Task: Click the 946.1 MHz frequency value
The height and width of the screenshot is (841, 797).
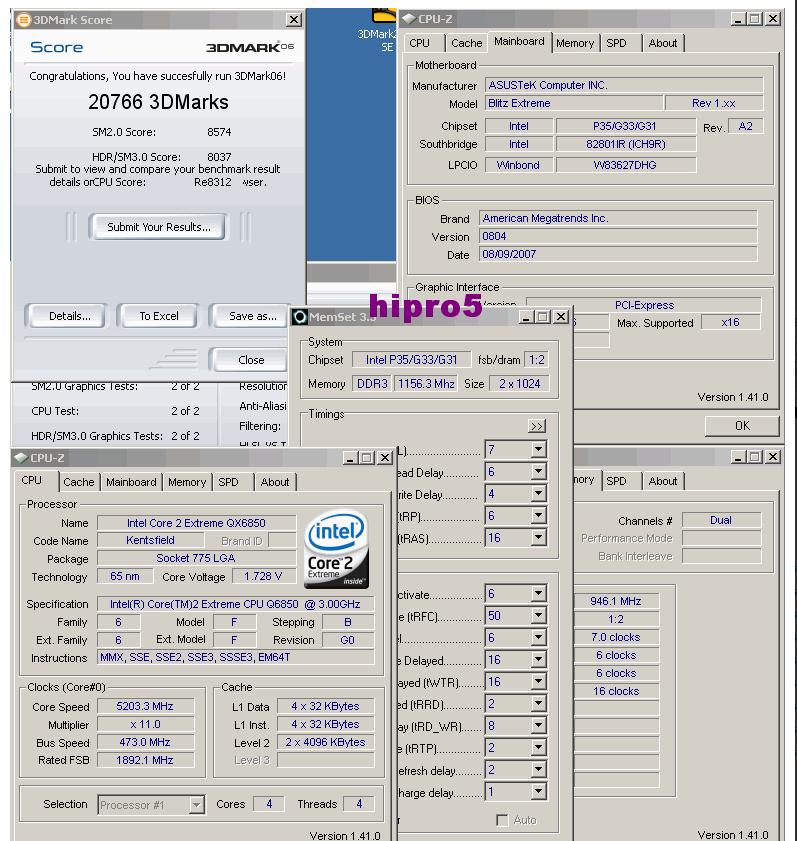Action: 616,601
